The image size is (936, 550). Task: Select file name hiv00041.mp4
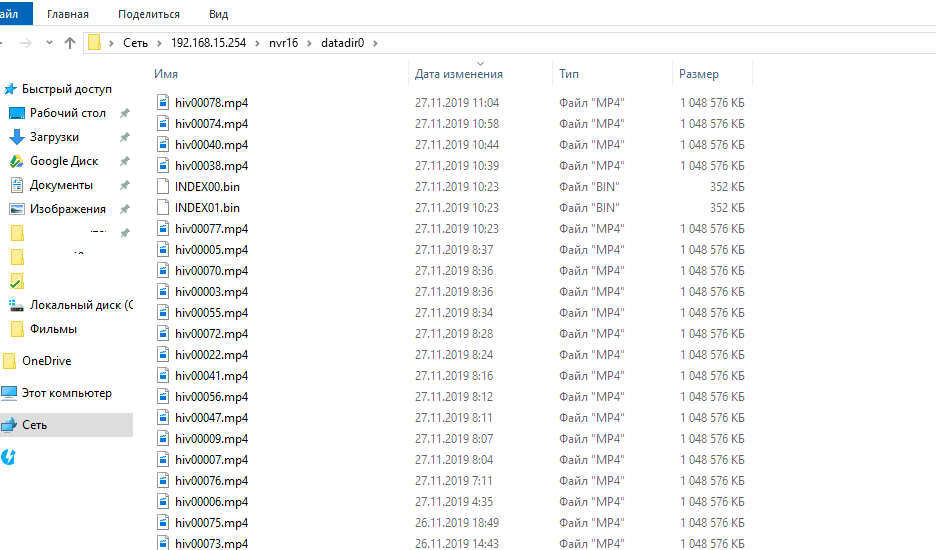pos(211,376)
